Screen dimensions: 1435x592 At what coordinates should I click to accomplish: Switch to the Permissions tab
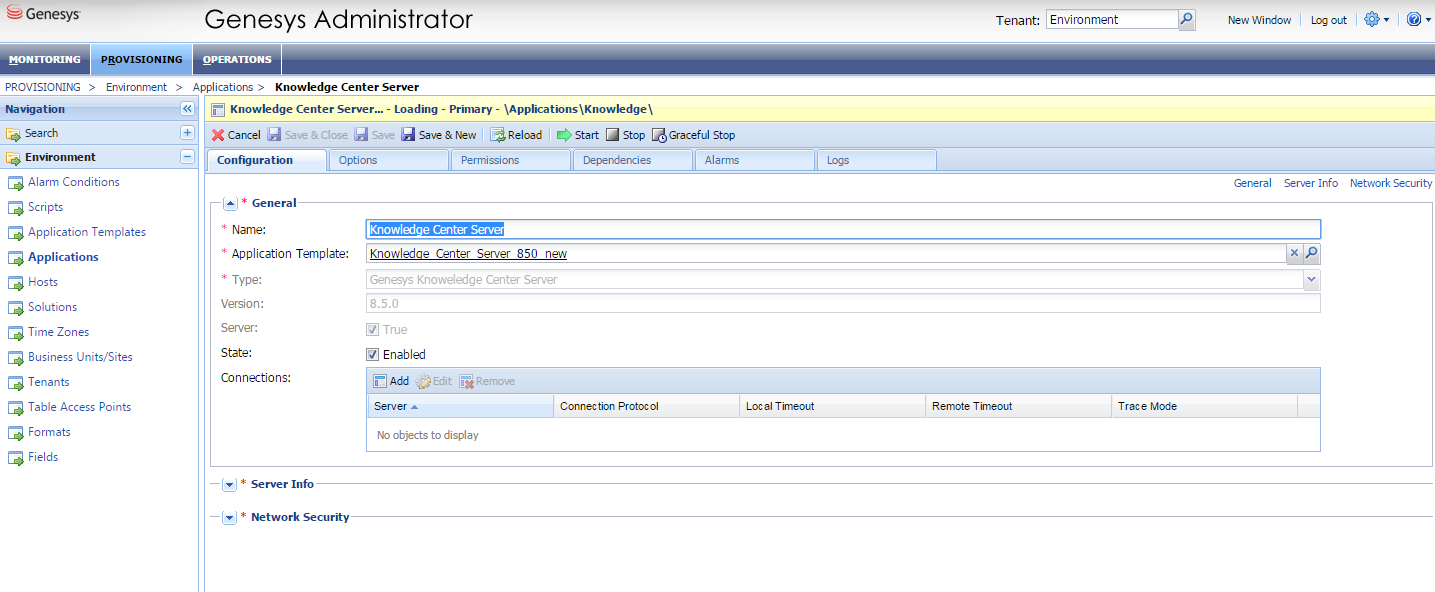510,160
